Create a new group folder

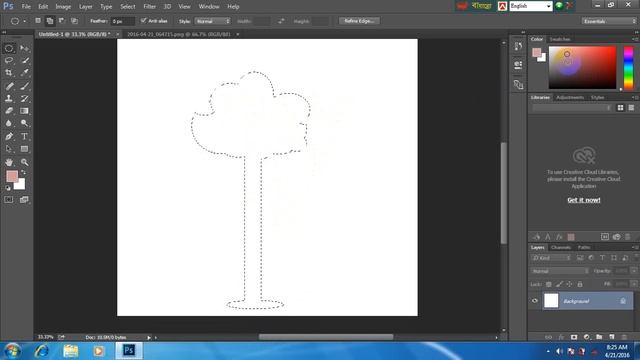click(599, 337)
